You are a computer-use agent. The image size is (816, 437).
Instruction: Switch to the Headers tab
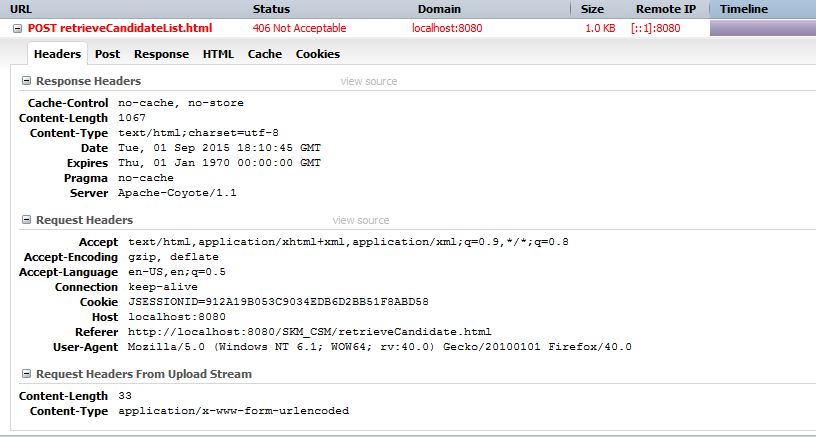click(57, 54)
